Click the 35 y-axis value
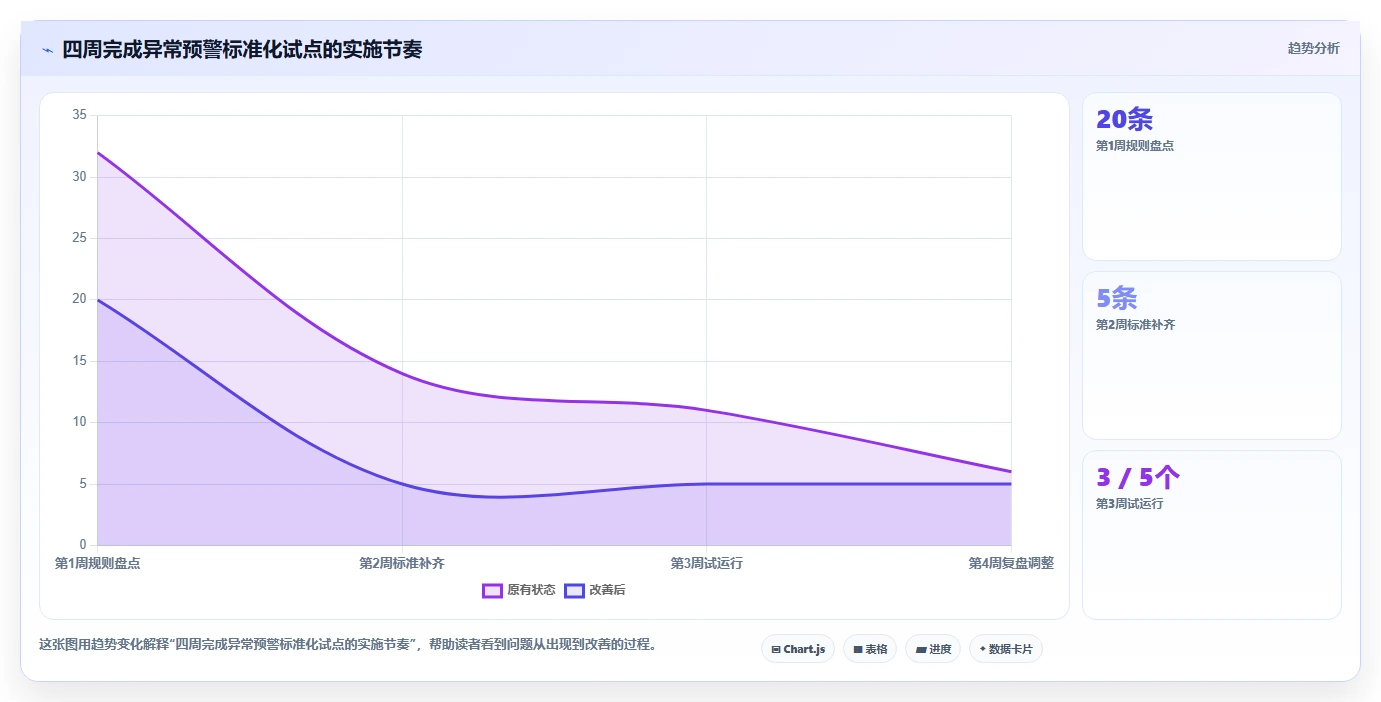 [x=80, y=115]
